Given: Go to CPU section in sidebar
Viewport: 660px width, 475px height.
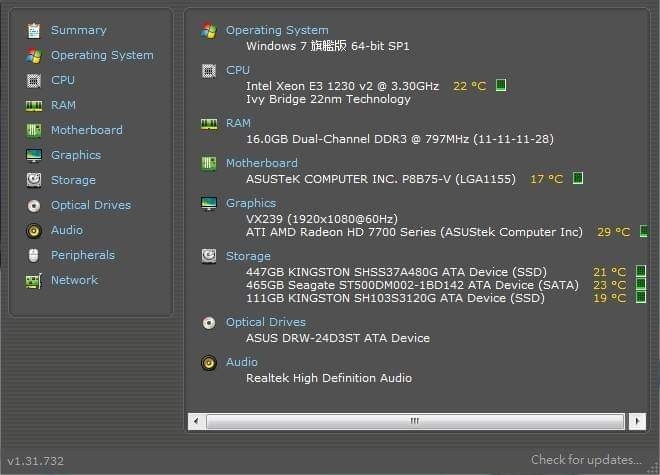Looking at the screenshot, I should (63, 80).
